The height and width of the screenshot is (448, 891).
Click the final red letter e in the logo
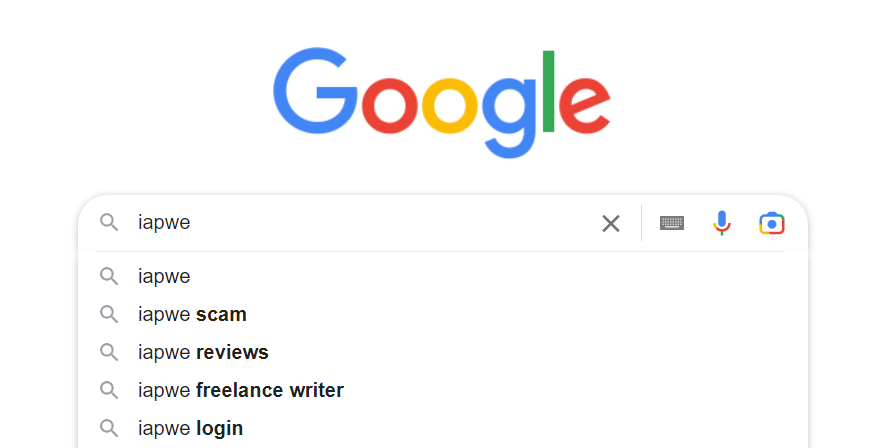pos(585,106)
